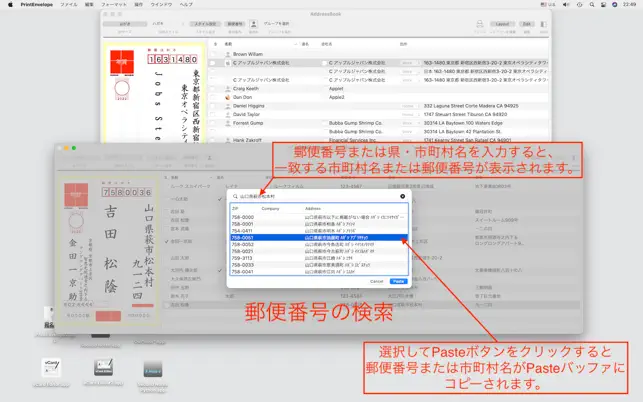Toggle checkbox for Daniel Higgins row
The height and width of the screenshot is (402, 643).
click(x=212, y=106)
